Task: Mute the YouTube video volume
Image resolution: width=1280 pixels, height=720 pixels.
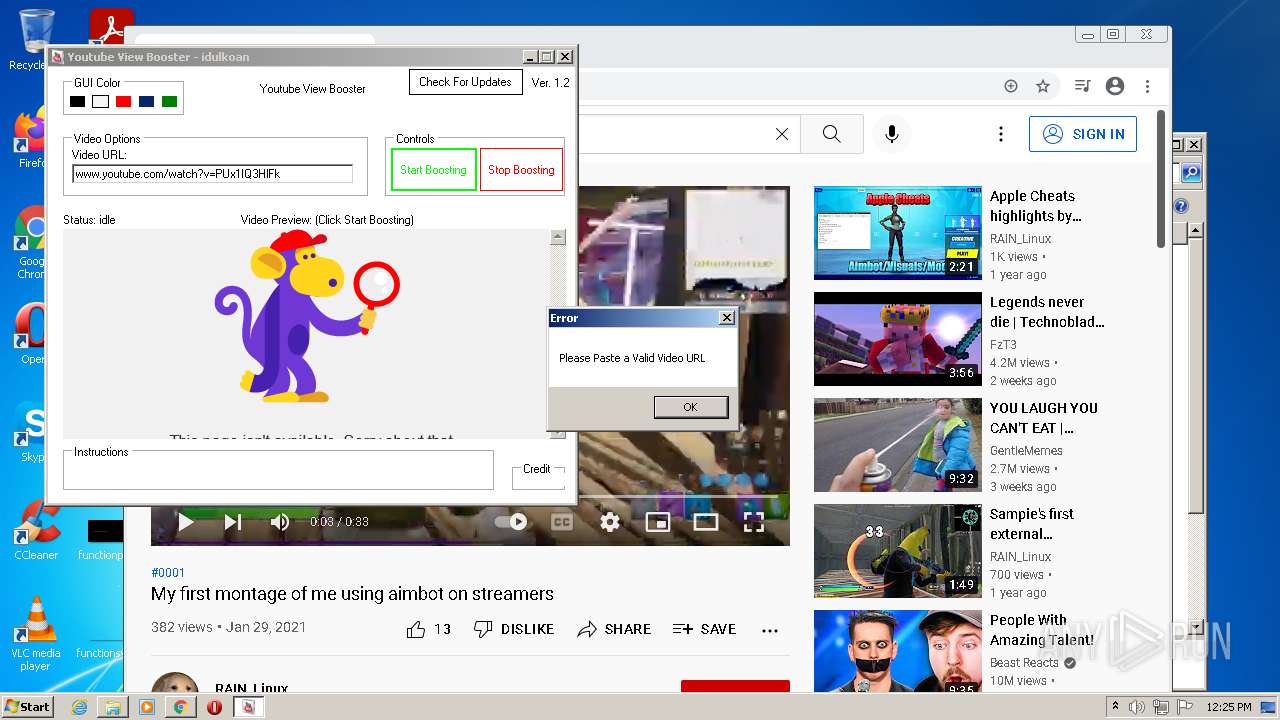Action: pos(280,522)
